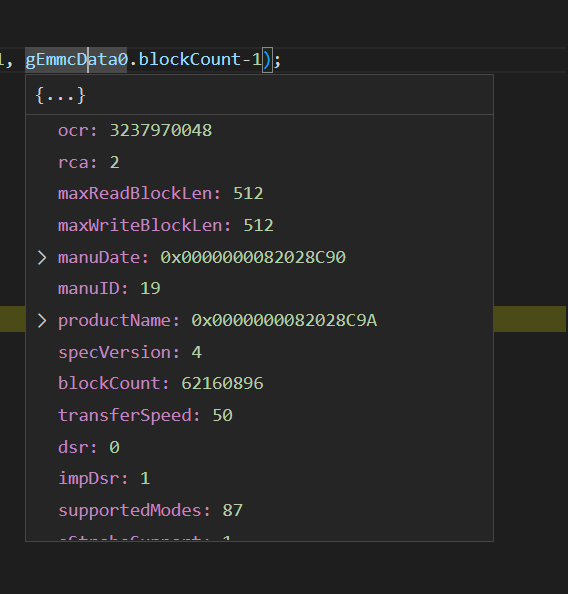Expand the productName entry
Image resolution: width=568 pixels, height=594 pixels.
(x=42, y=321)
